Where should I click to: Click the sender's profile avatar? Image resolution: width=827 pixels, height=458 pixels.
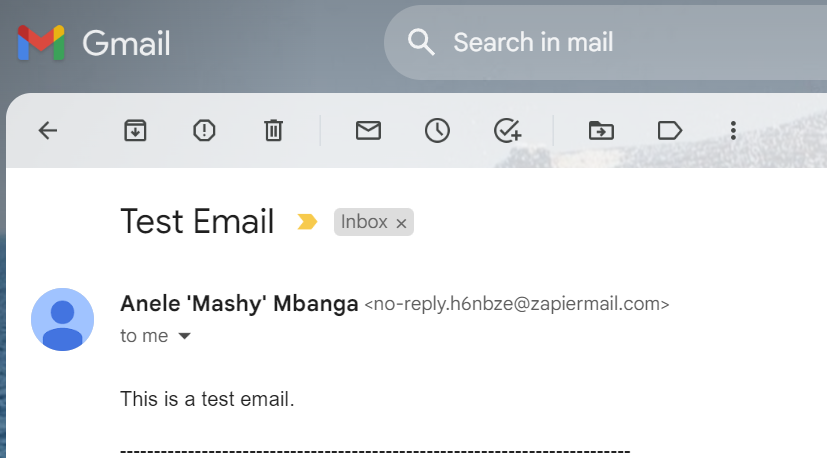63,319
